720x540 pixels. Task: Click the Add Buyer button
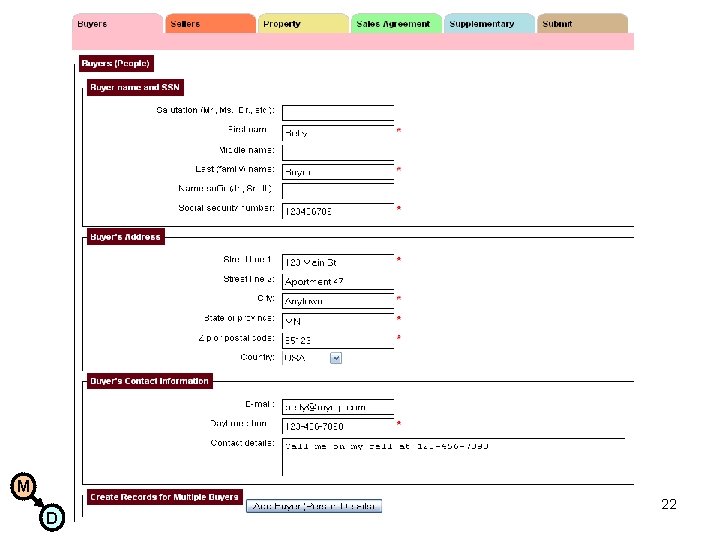coord(314,506)
